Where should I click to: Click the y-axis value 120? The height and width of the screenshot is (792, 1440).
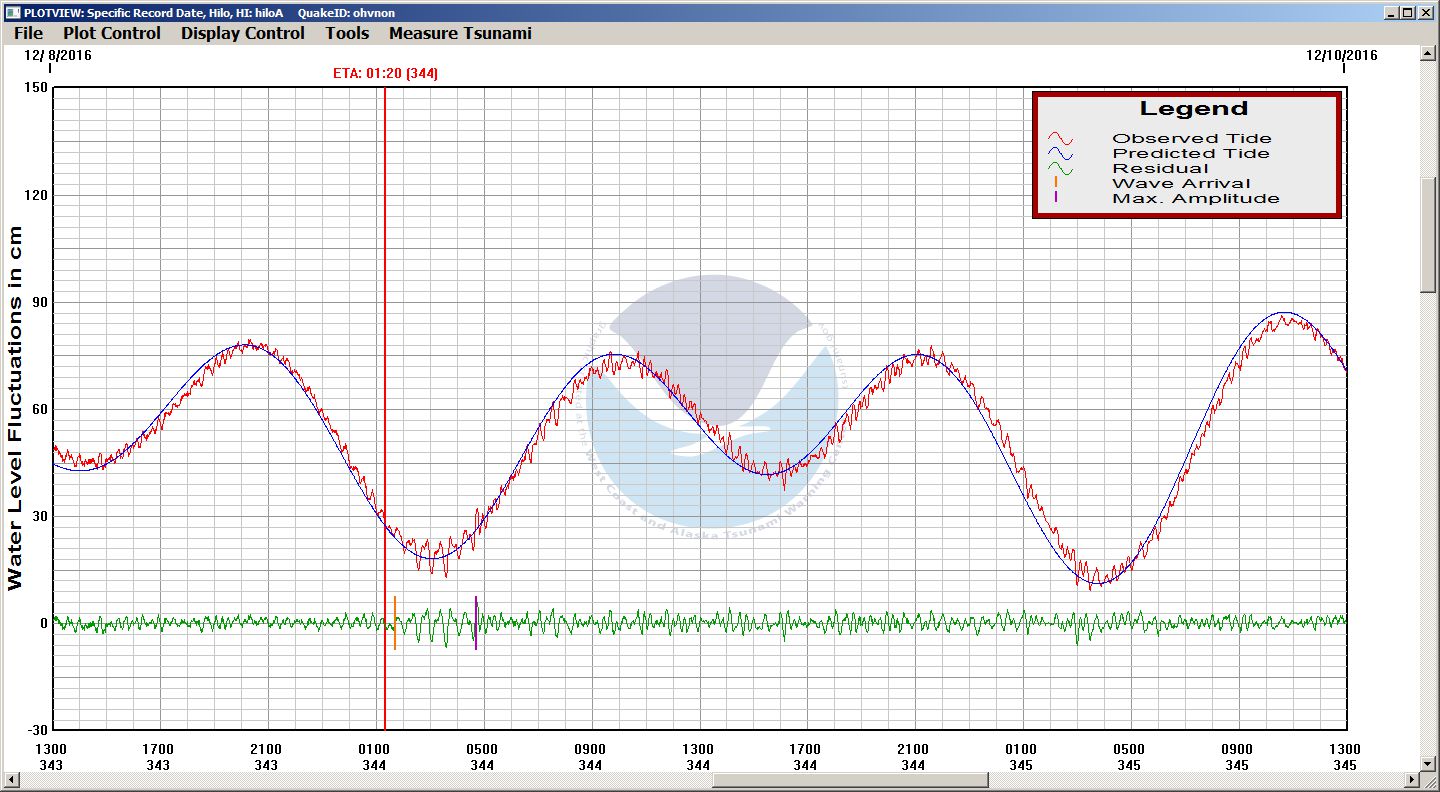point(36,195)
